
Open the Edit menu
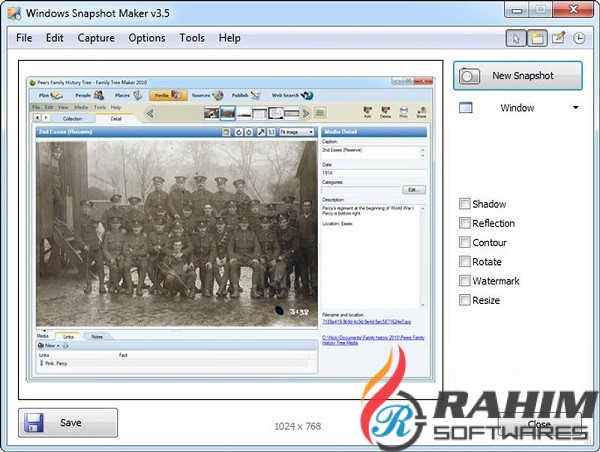pos(55,38)
